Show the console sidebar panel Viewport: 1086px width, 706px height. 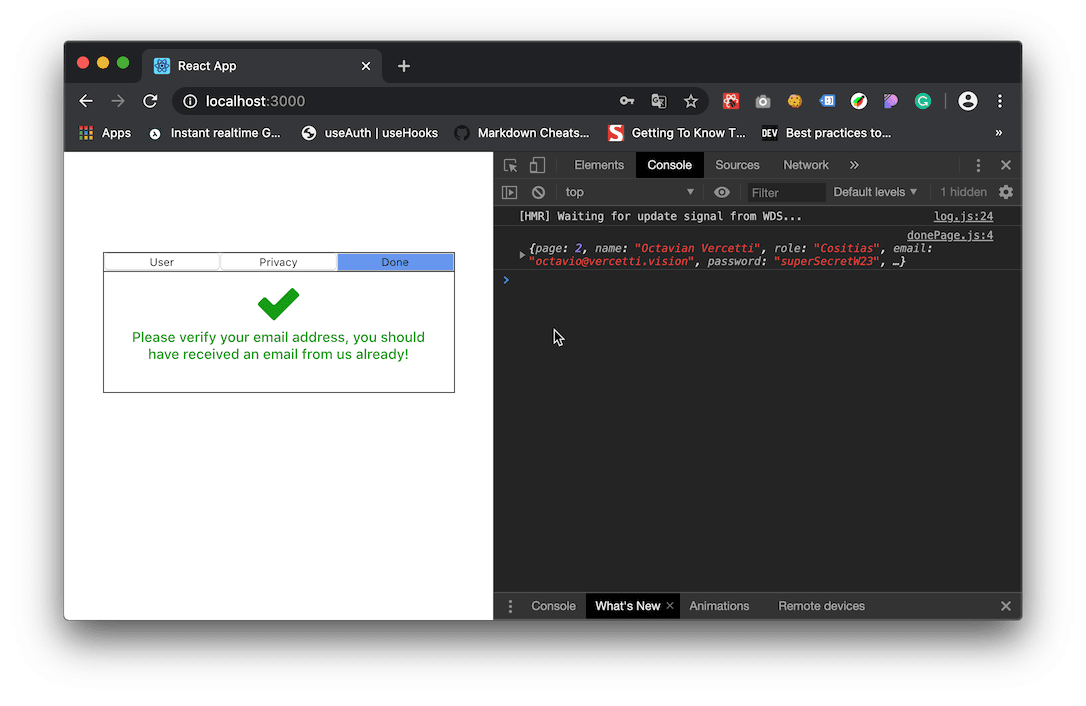point(510,192)
